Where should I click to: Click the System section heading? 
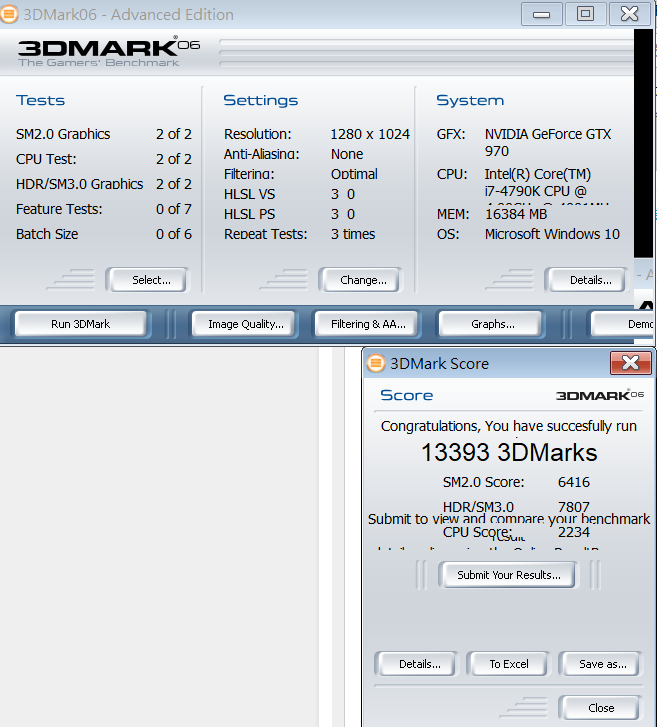pyautogui.click(x=470, y=101)
